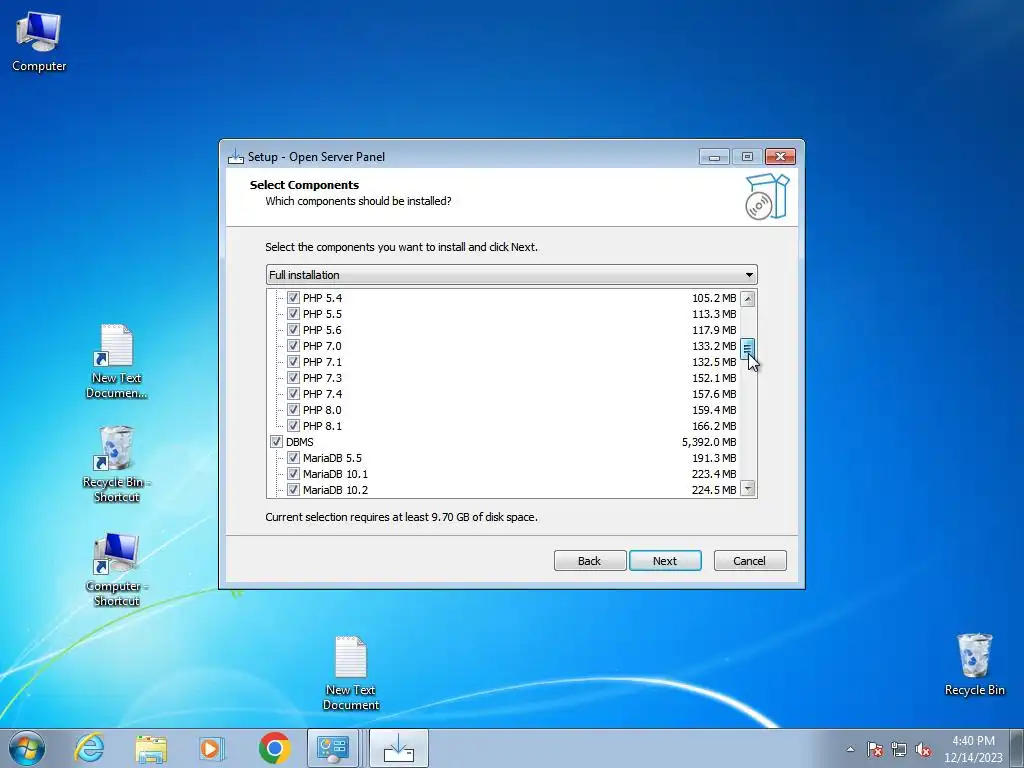This screenshot has width=1024, height=768.
Task: Launch Windows Media Player from the taskbar
Action: 212,748
